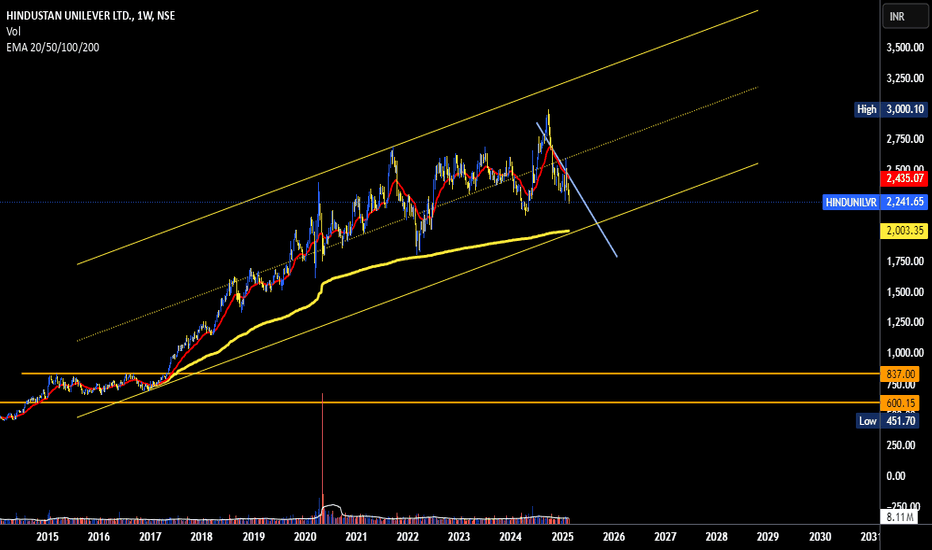Click the Vol indicator label
Viewport: 932px width, 550px height.
[13, 32]
